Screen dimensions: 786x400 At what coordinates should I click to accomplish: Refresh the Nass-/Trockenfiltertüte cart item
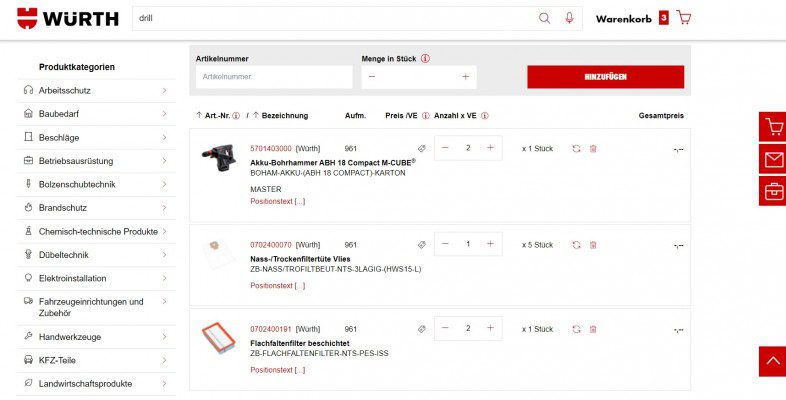(x=576, y=245)
